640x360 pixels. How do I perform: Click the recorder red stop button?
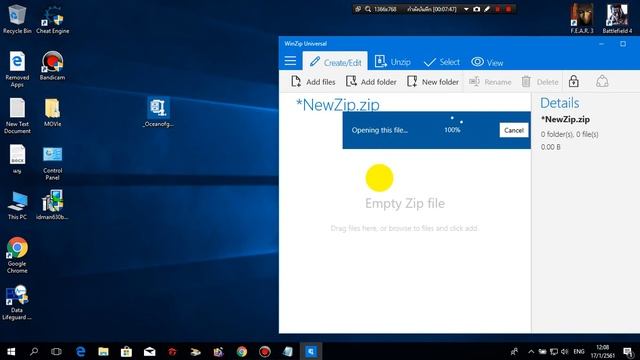coord(508,9)
